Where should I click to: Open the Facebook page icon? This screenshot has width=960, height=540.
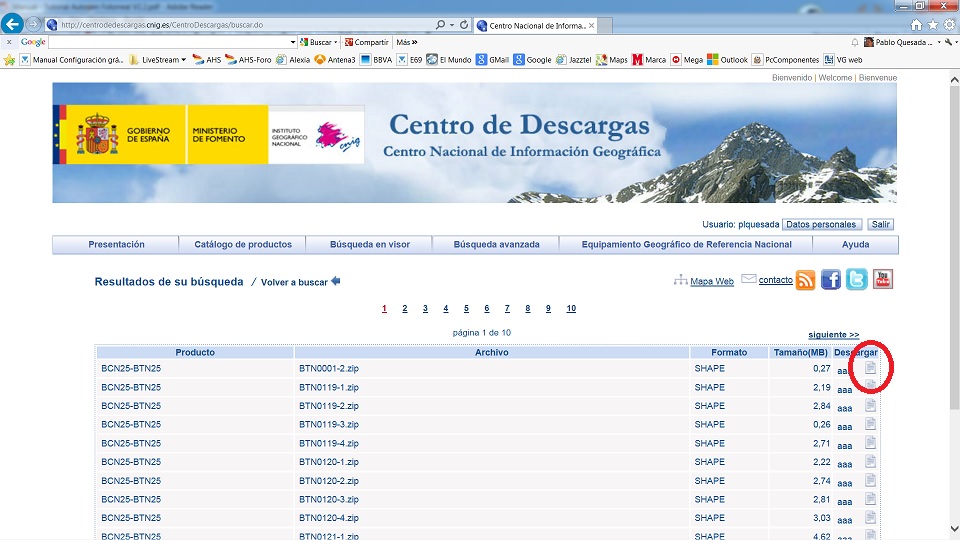[x=831, y=280]
